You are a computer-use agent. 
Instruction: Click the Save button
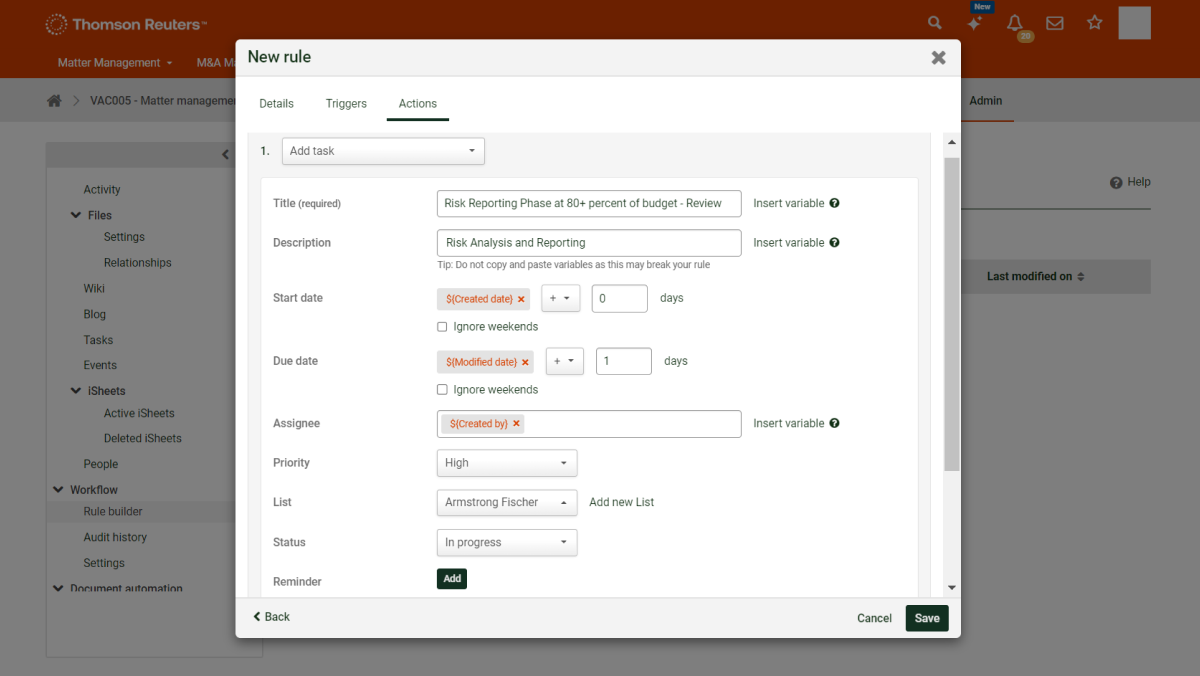pos(926,618)
